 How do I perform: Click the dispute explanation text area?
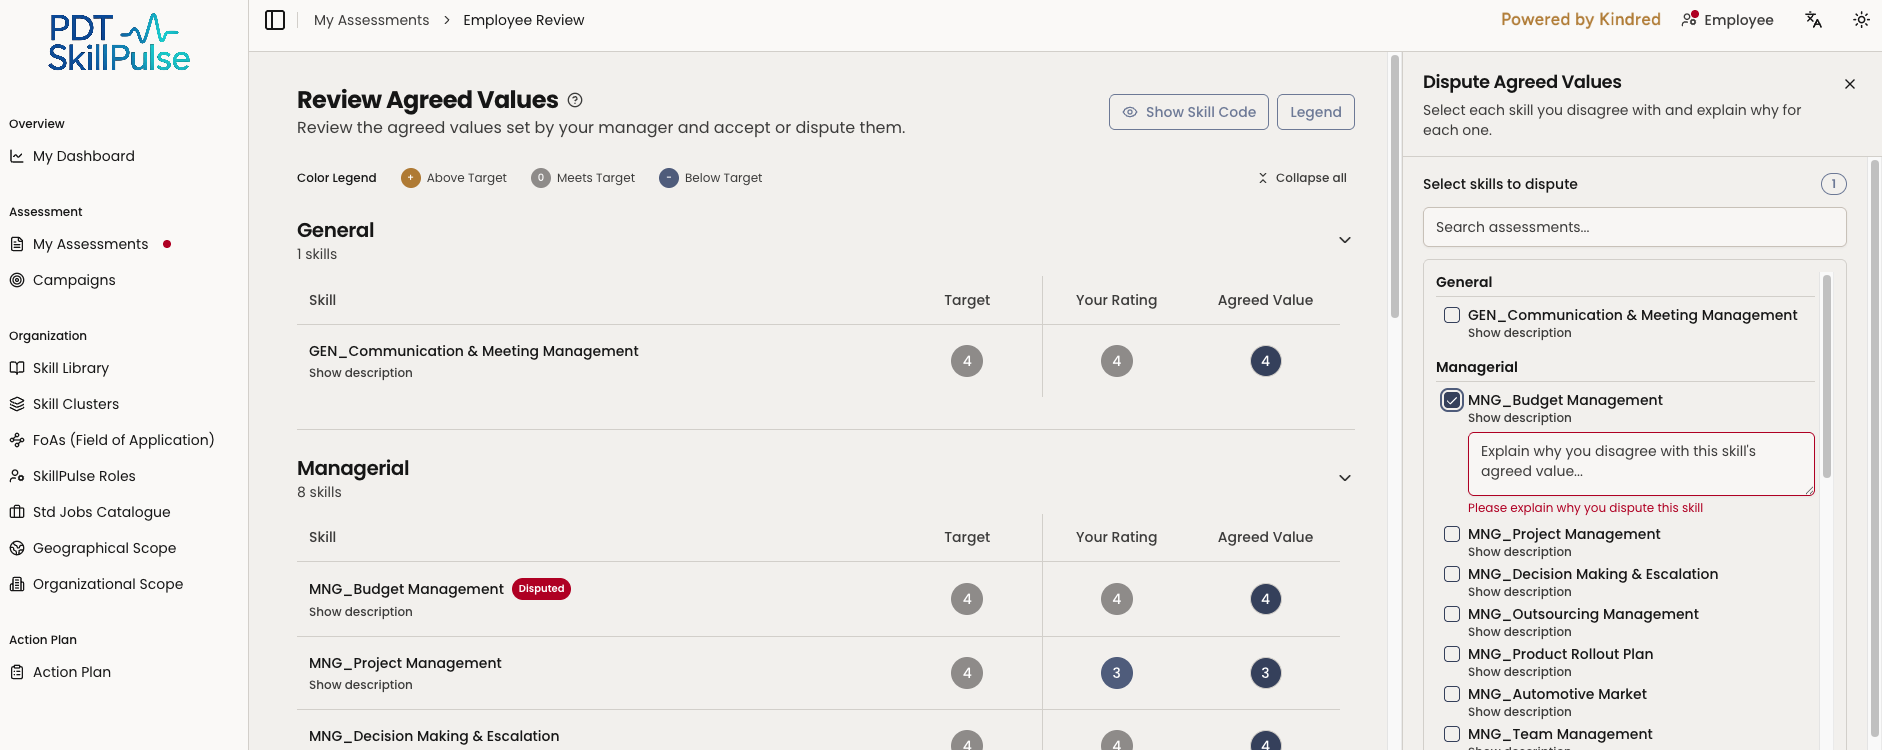click(1641, 464)
